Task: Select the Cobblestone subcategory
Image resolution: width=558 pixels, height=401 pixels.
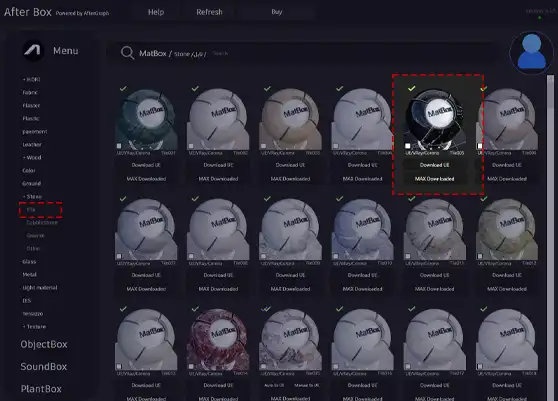Action: pos(42,222)
